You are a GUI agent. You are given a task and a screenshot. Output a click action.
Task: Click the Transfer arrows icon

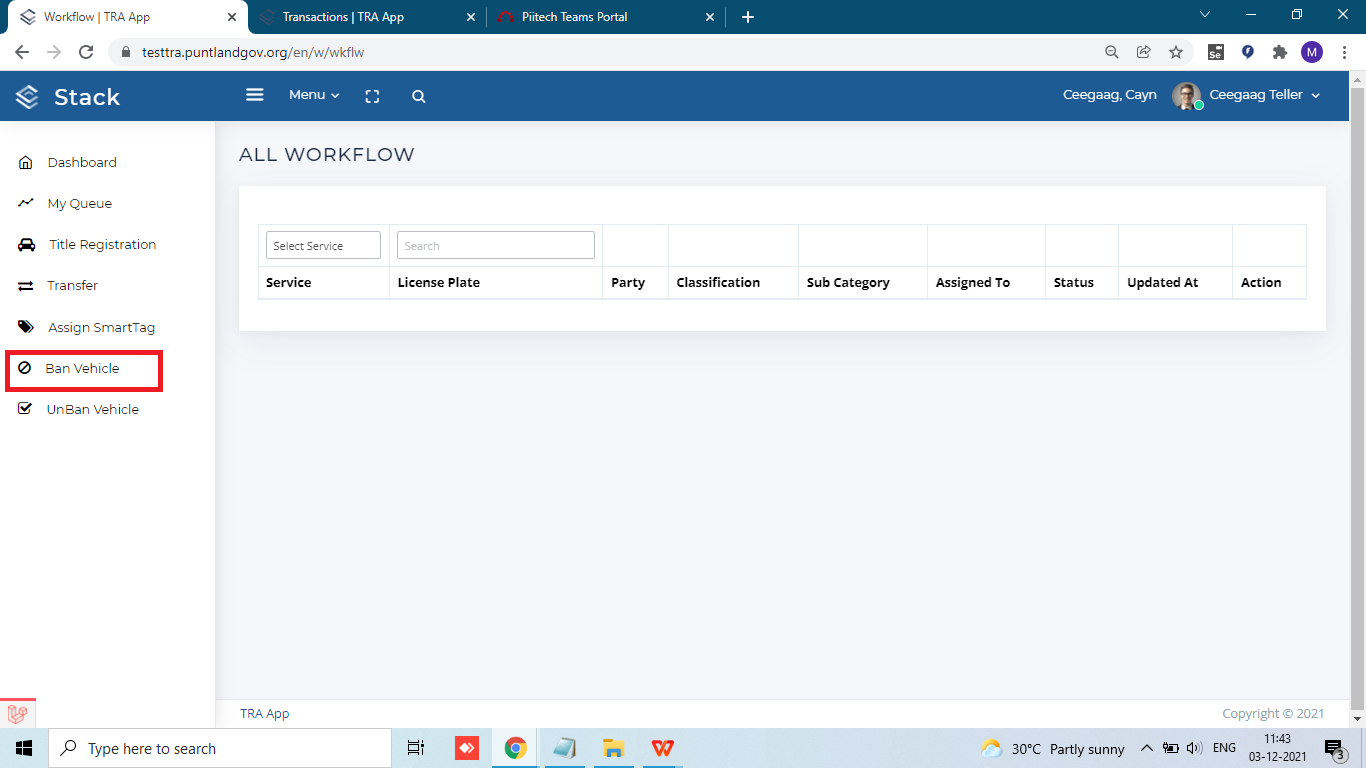point(26,286)
